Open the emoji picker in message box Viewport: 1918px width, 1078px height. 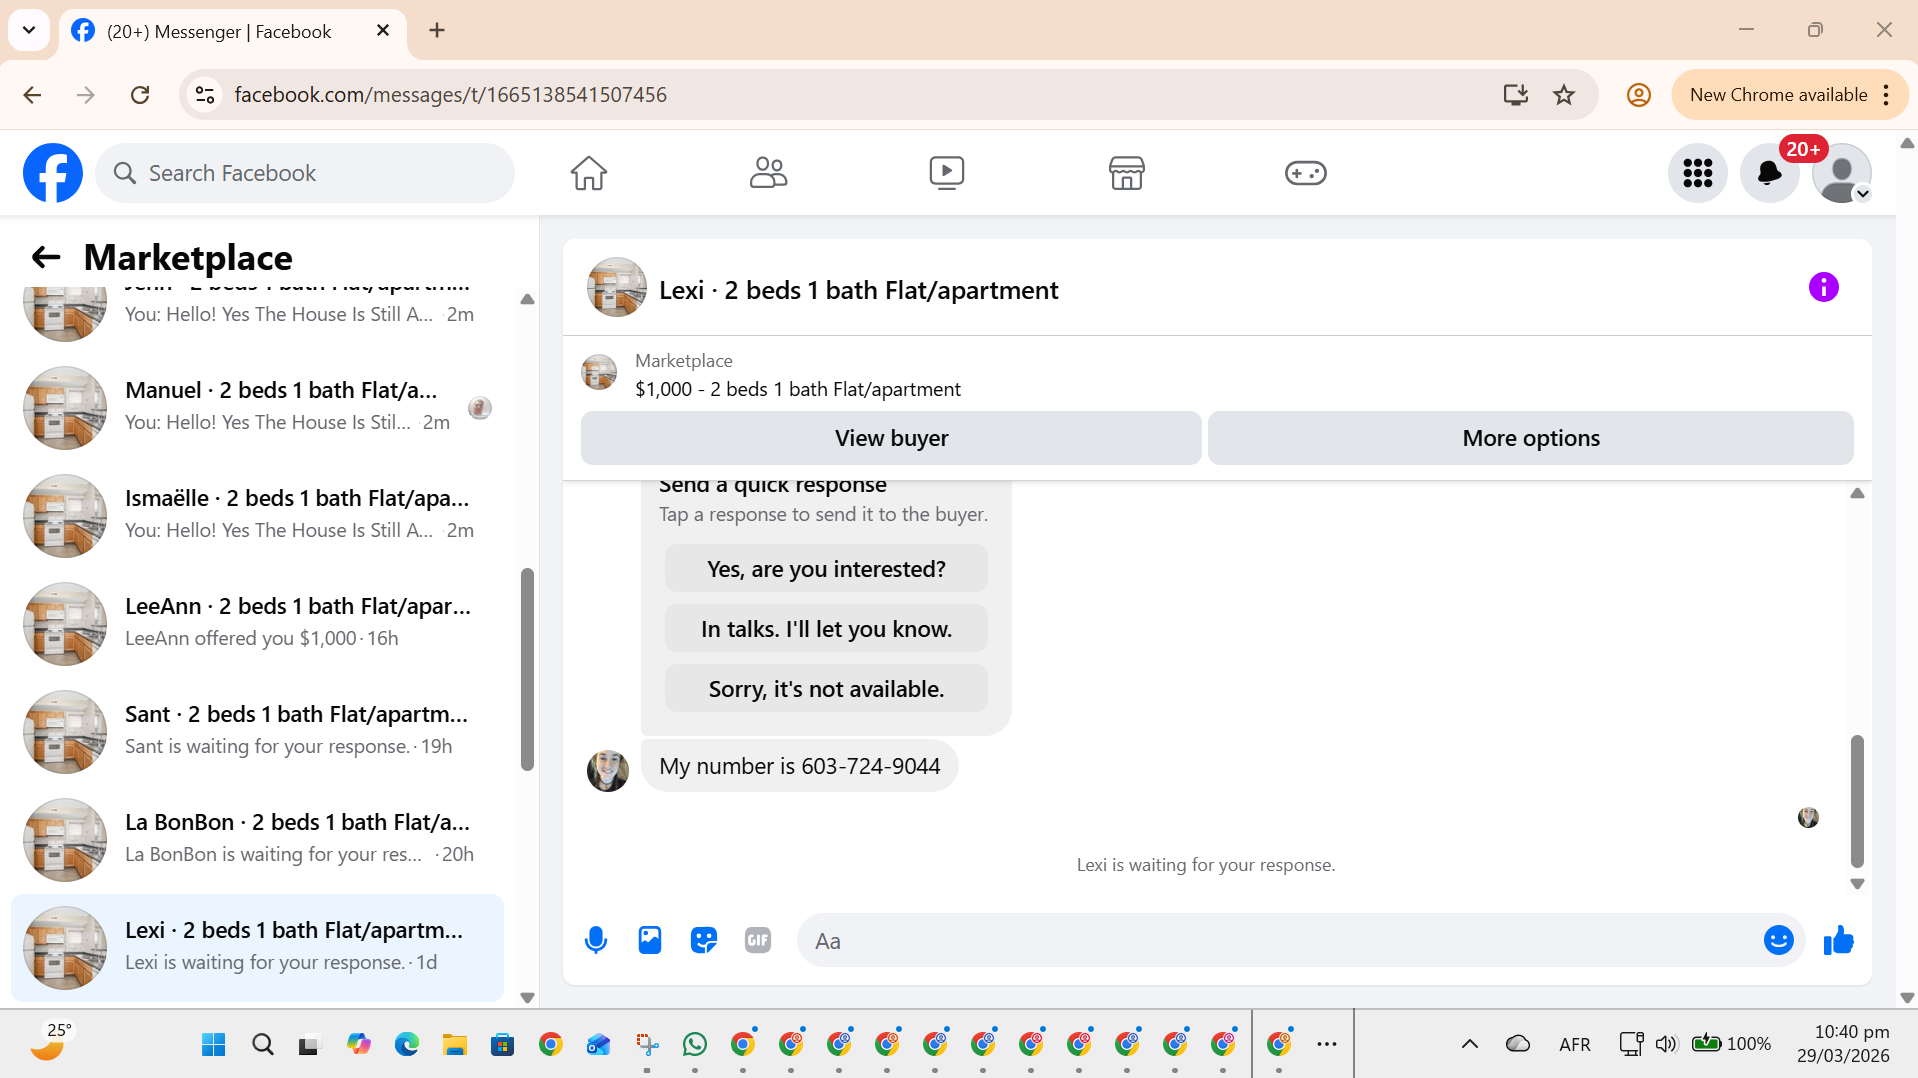click(1779, 940)
